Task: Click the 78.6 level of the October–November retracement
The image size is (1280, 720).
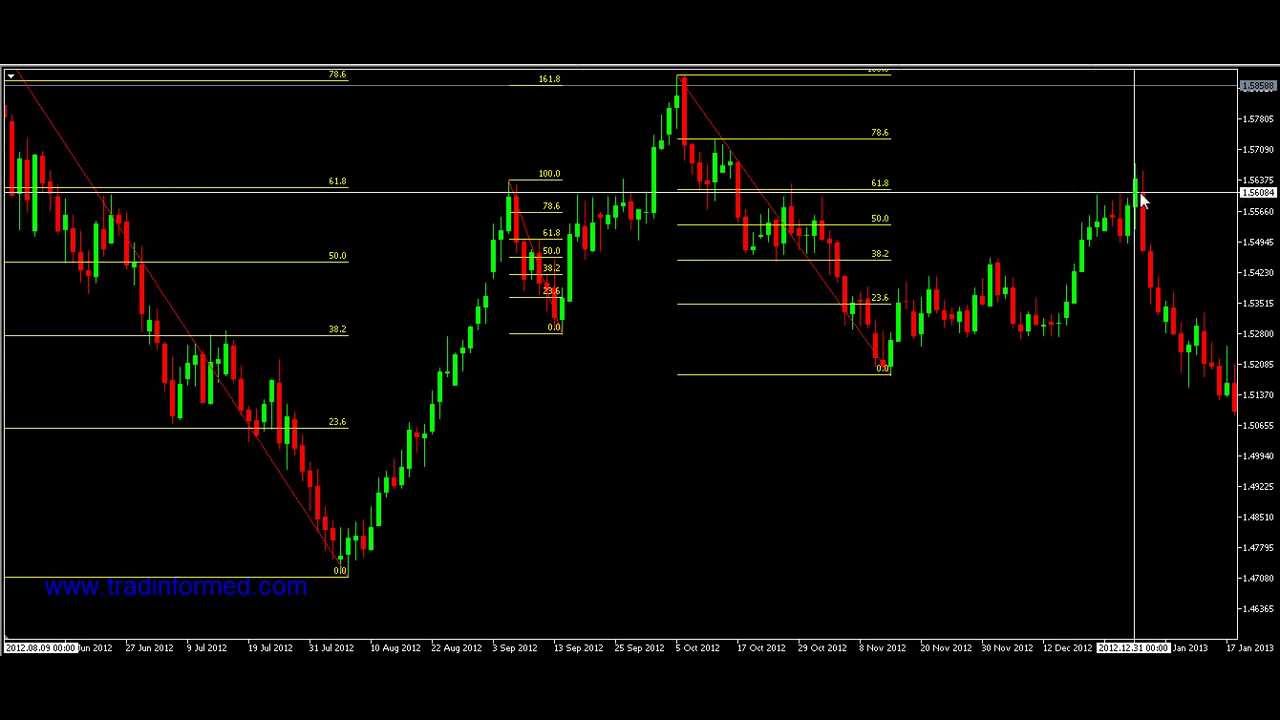Action: [x=879, y=133]
